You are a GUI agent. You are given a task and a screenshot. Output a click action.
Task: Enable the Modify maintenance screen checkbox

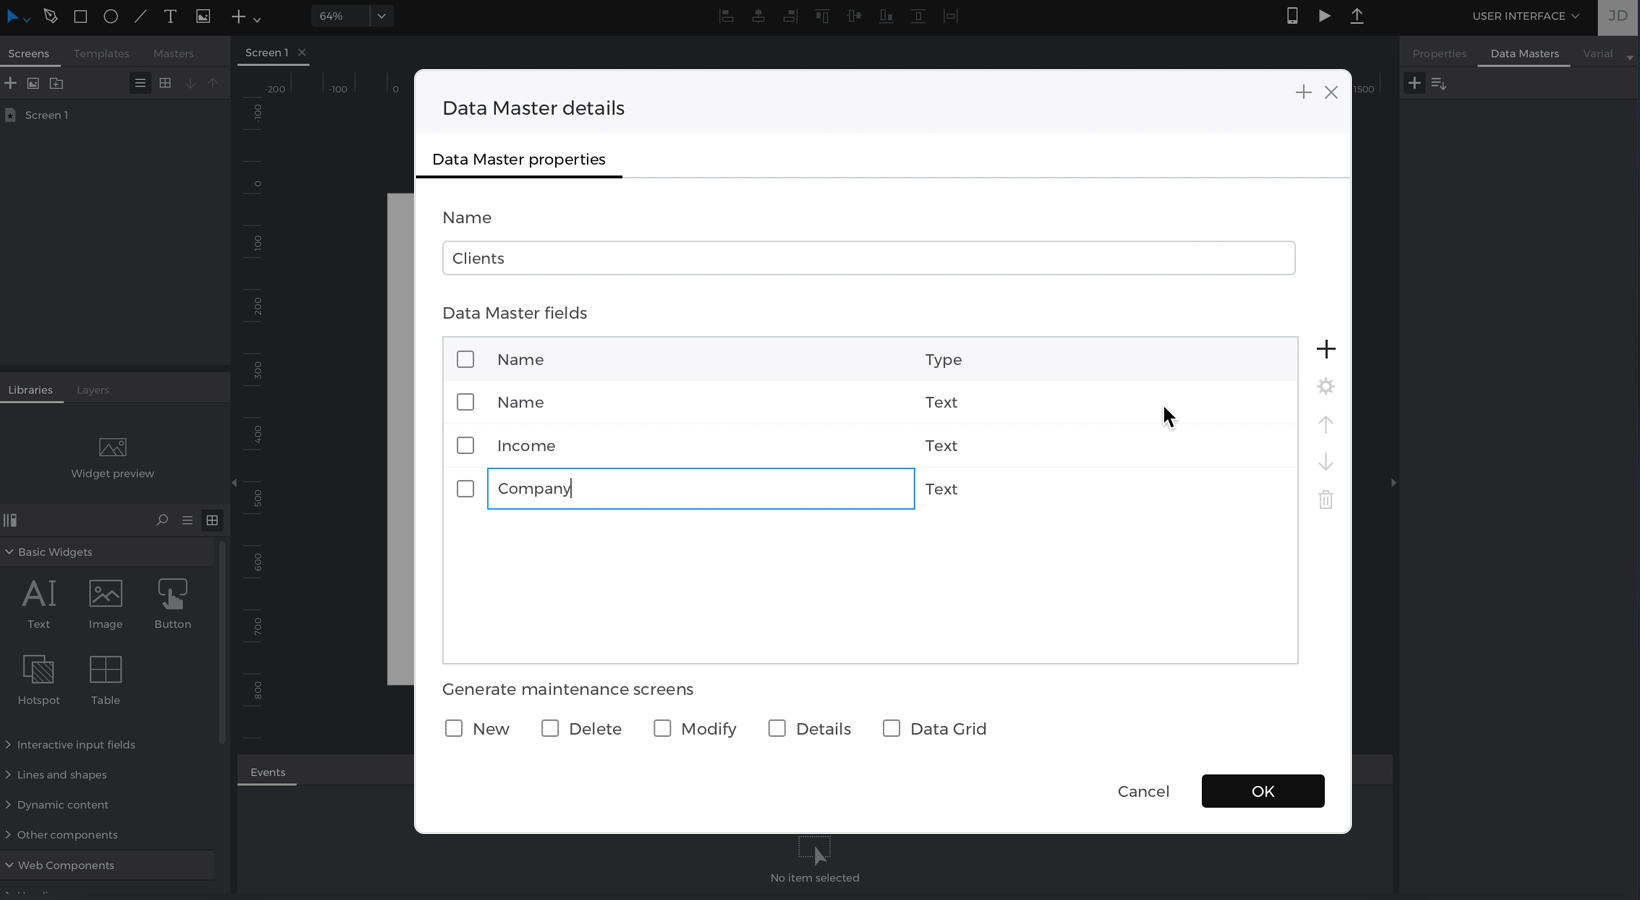tap(662, 728)
